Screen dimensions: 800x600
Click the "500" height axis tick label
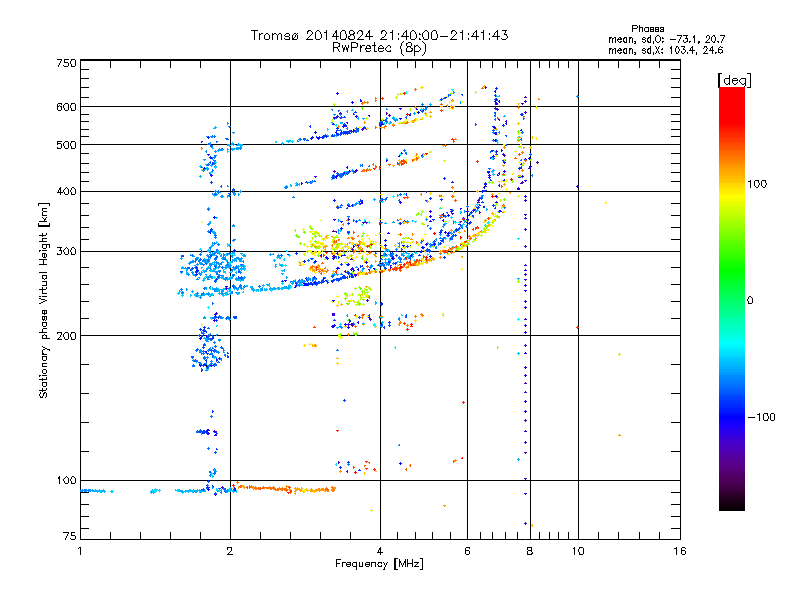click(66, 145)
